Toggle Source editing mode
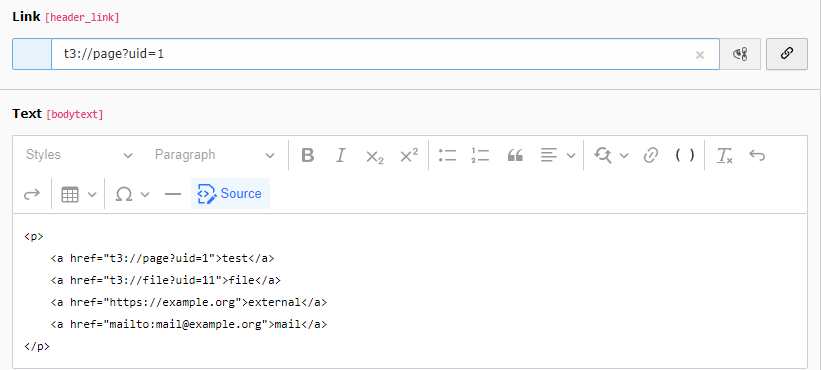This screenshot has height=370, width=821. (230, 194)
